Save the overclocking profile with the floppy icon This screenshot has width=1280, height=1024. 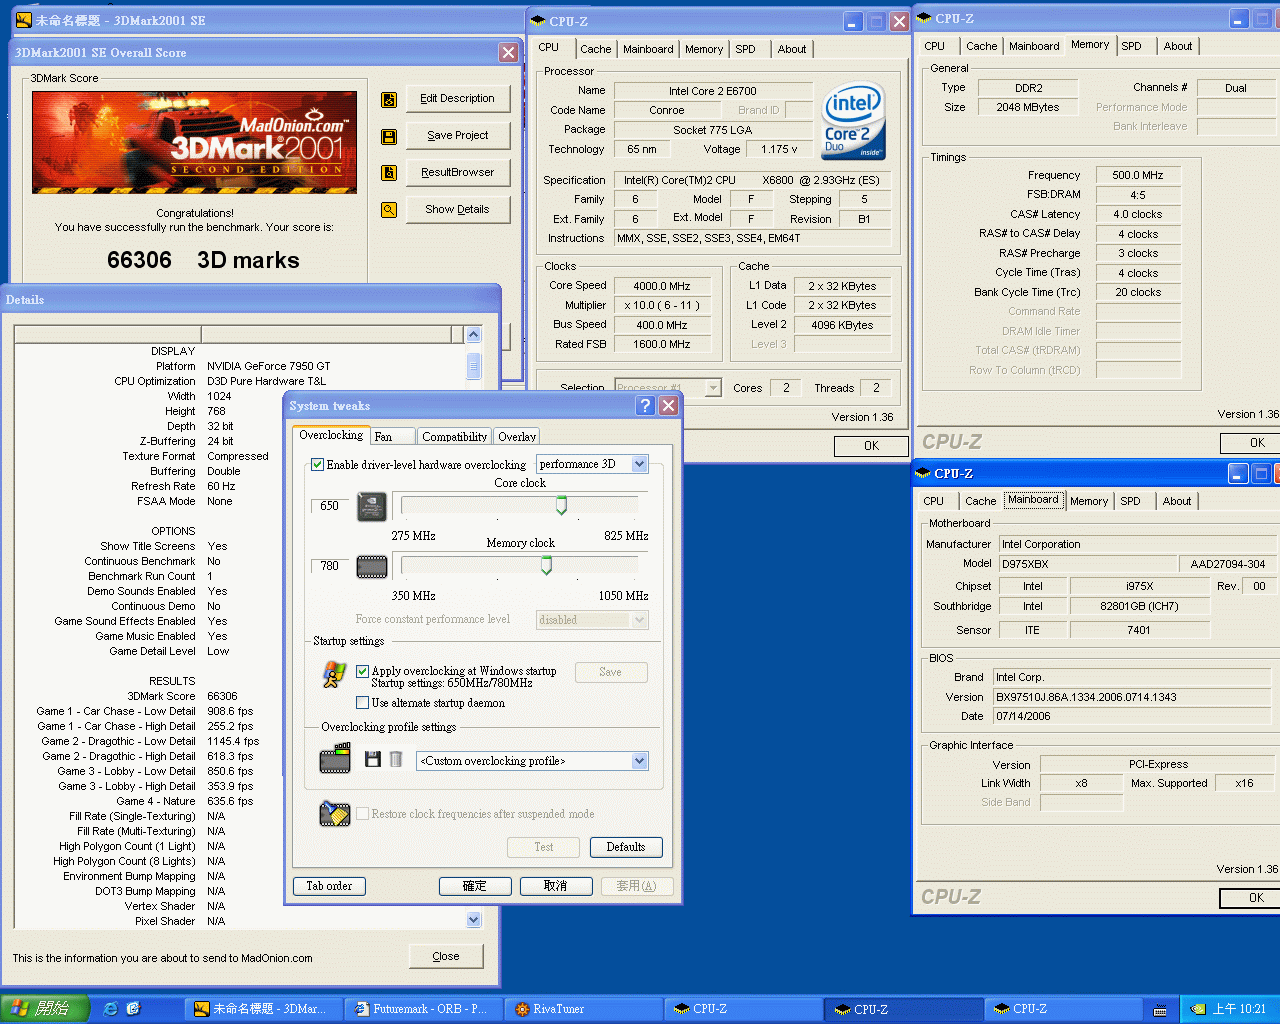pyautogui.click(x=373, y=760)
